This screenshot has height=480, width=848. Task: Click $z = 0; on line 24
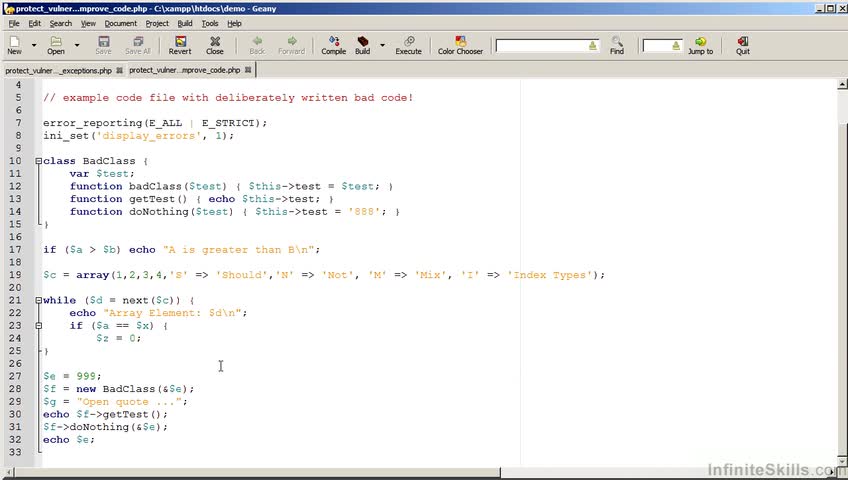coord(118,338)
